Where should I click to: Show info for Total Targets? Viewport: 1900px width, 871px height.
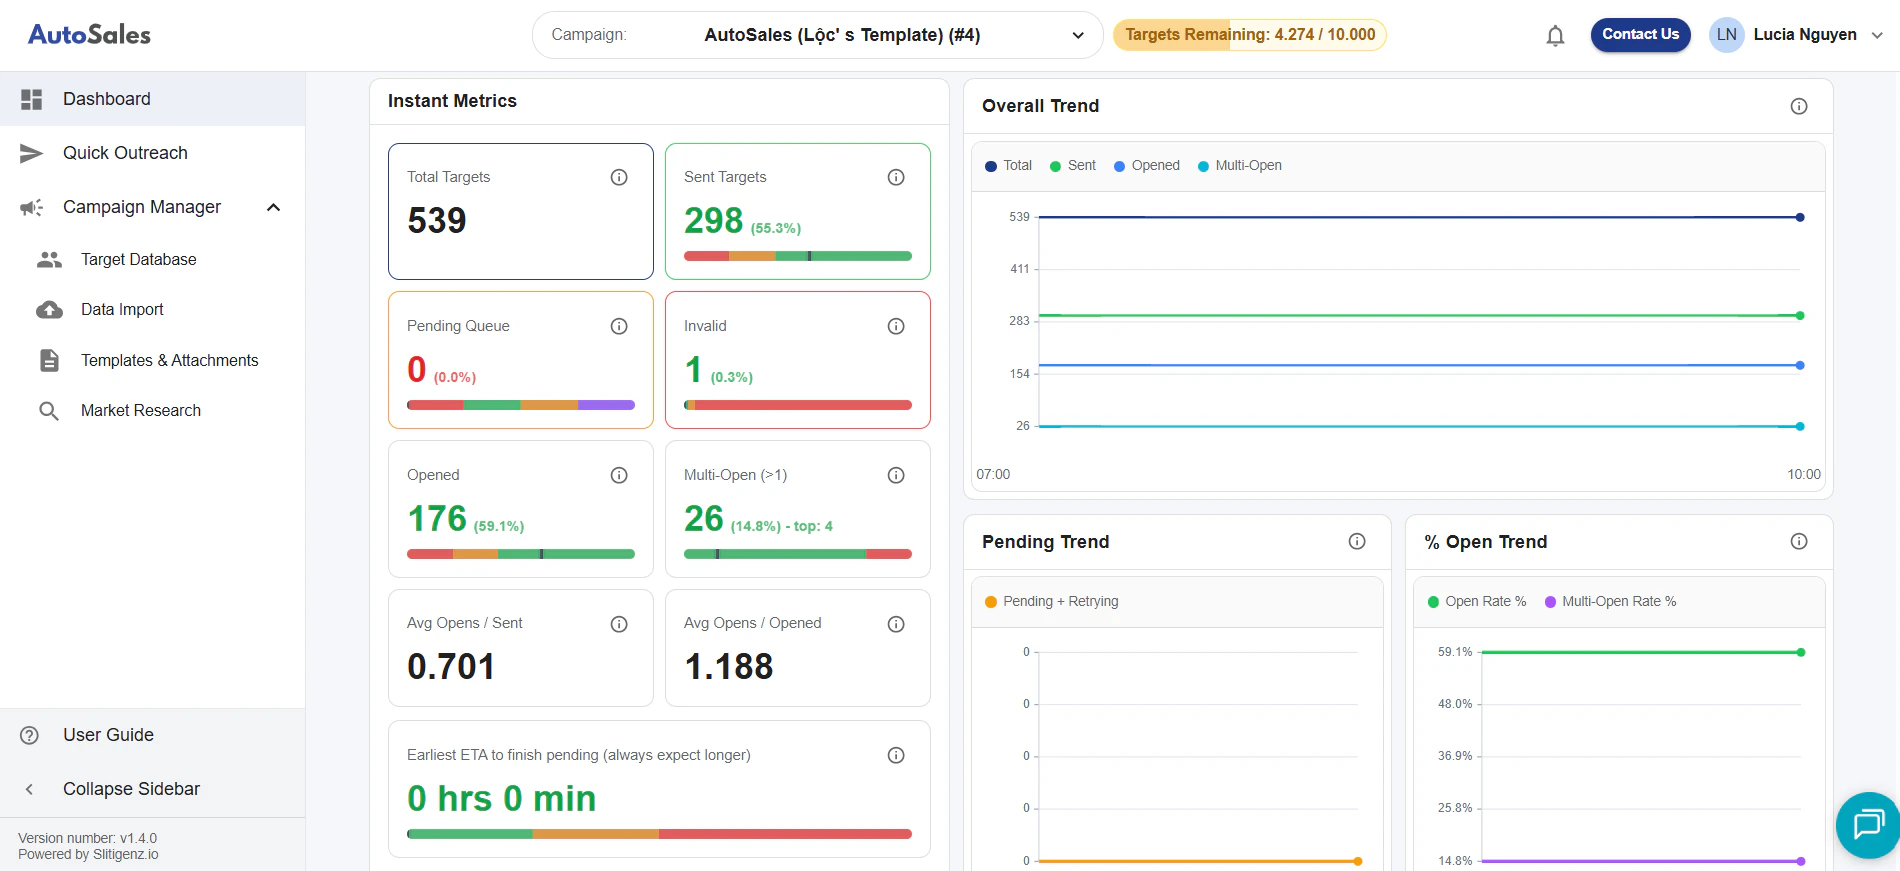619,177
